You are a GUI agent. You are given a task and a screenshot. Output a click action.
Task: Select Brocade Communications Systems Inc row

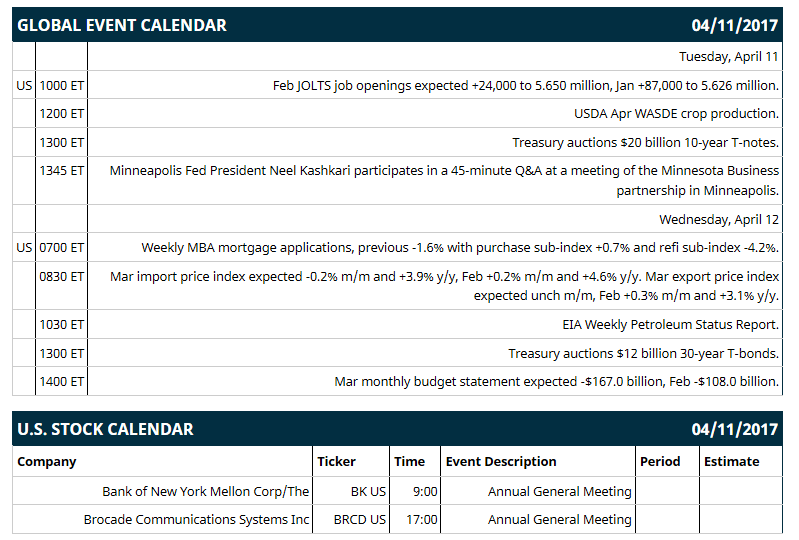[x=397, y=520]
